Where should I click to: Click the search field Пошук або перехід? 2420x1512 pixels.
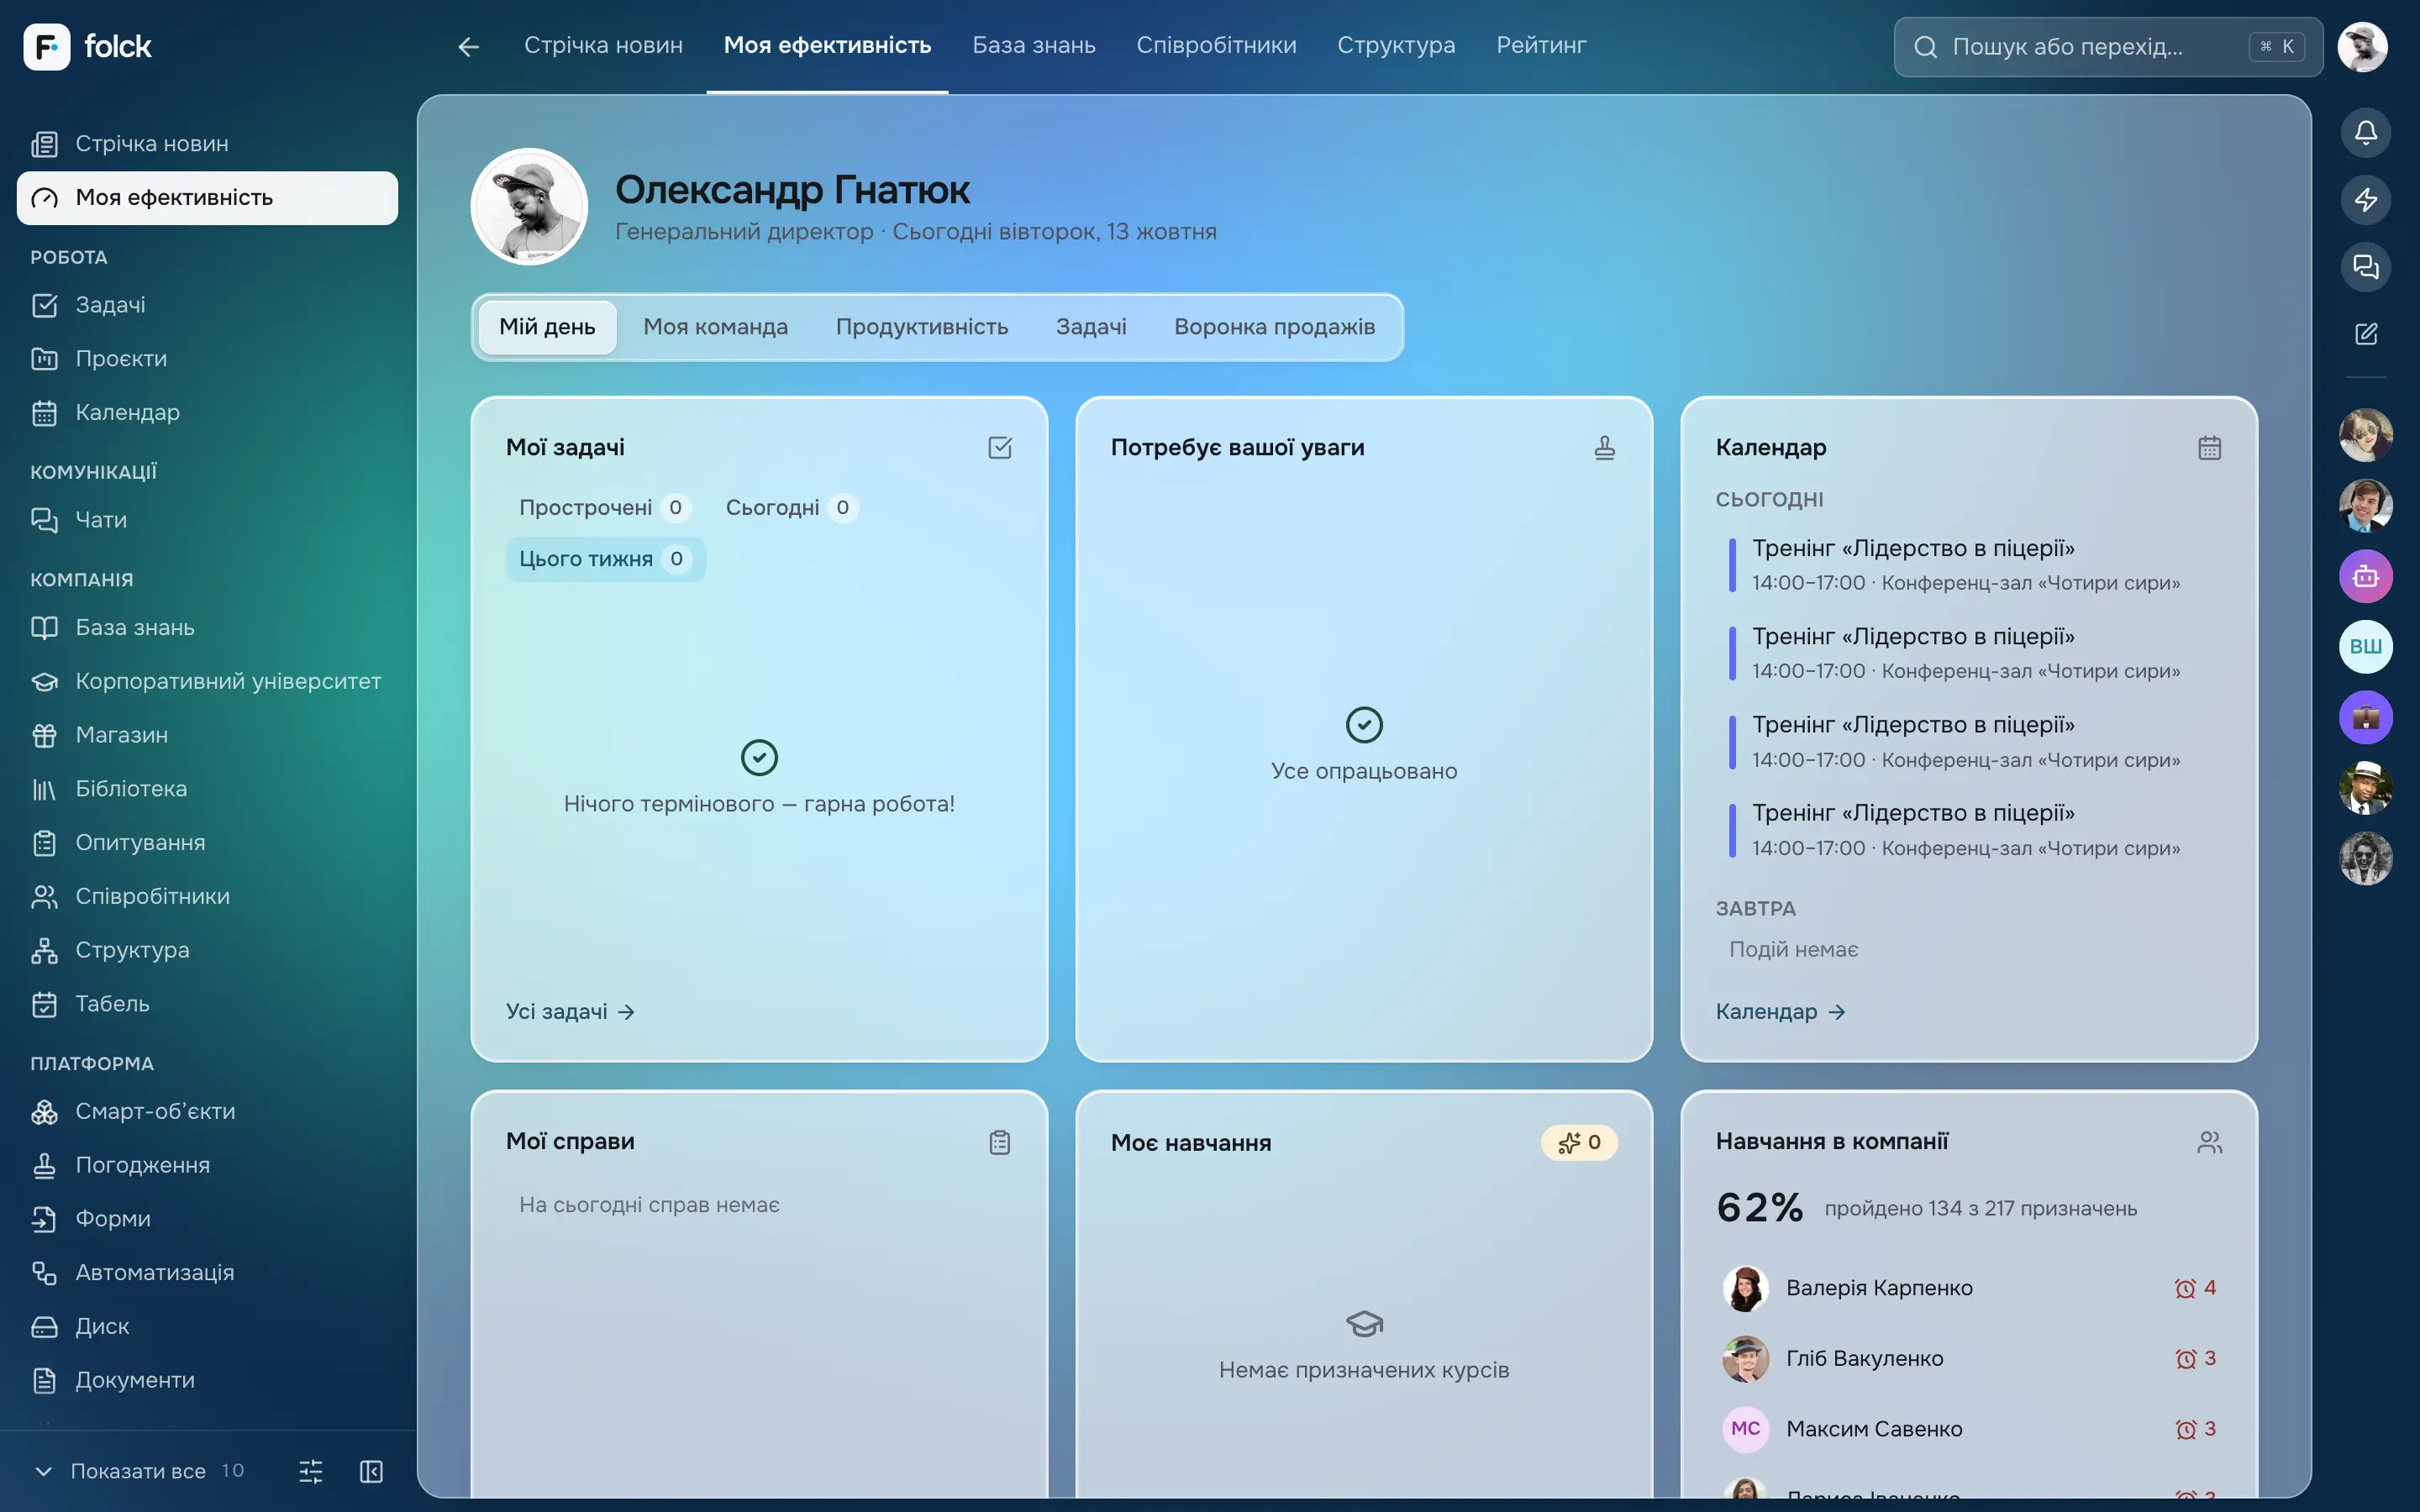click(2107, 46)
